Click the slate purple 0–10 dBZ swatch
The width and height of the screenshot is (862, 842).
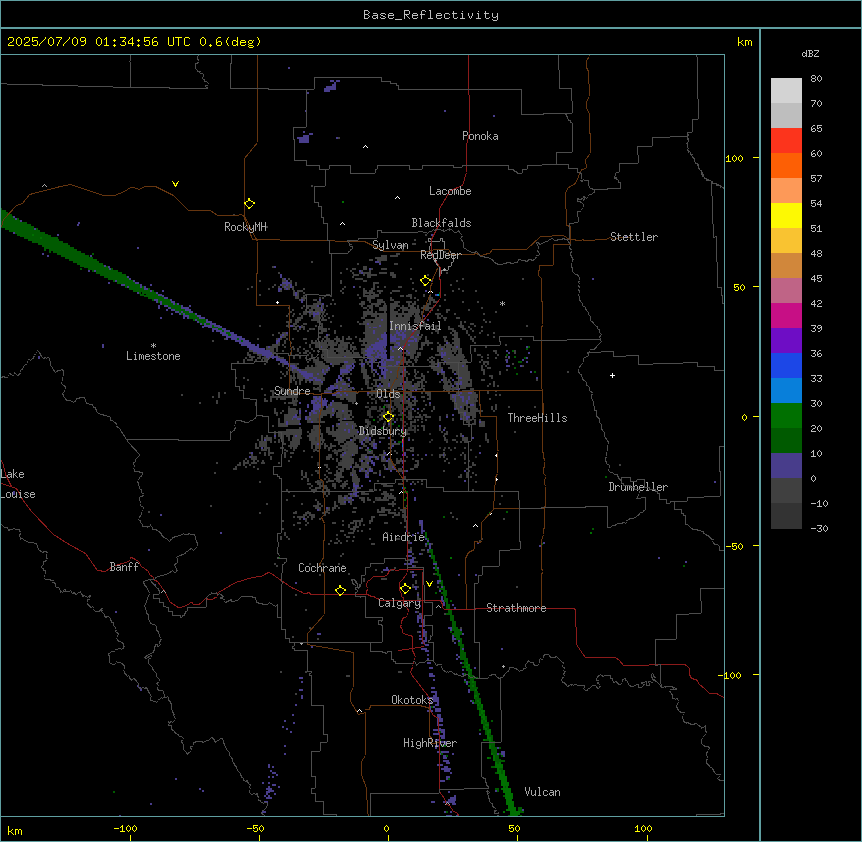[786, 466]
